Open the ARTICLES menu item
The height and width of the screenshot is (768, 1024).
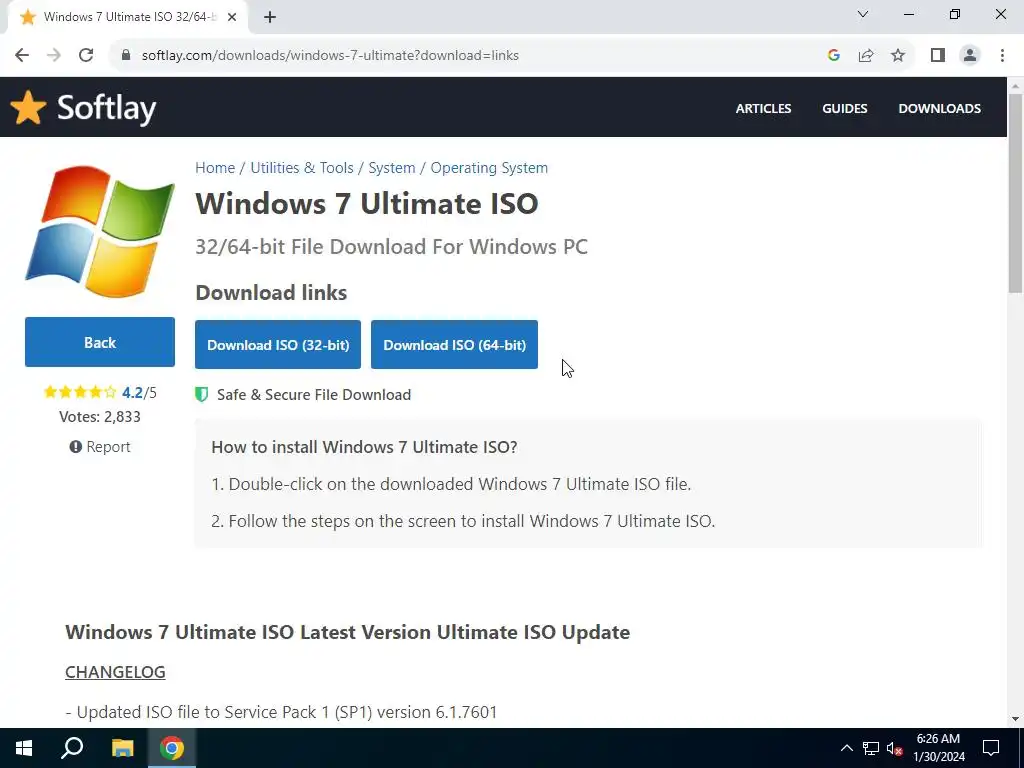[763, 108]
